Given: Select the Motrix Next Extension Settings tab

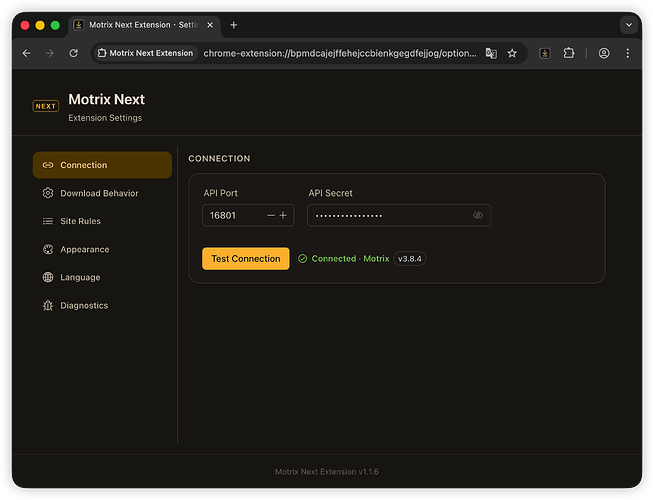Looking at the screenshot, I should (x=142, y=25).
